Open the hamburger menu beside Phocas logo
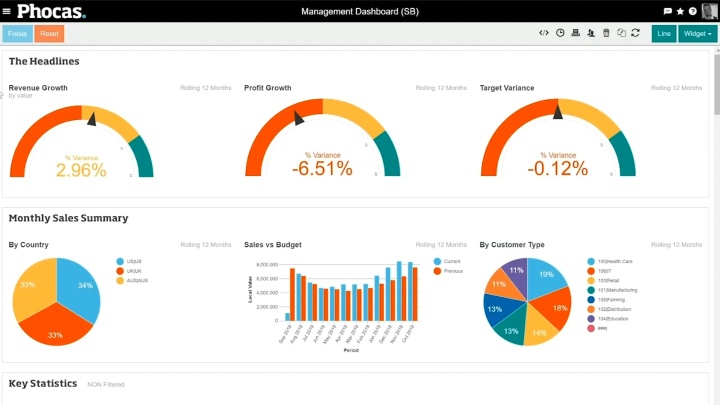The width and height of the screenshot is (720, 405). click(6, 11)
